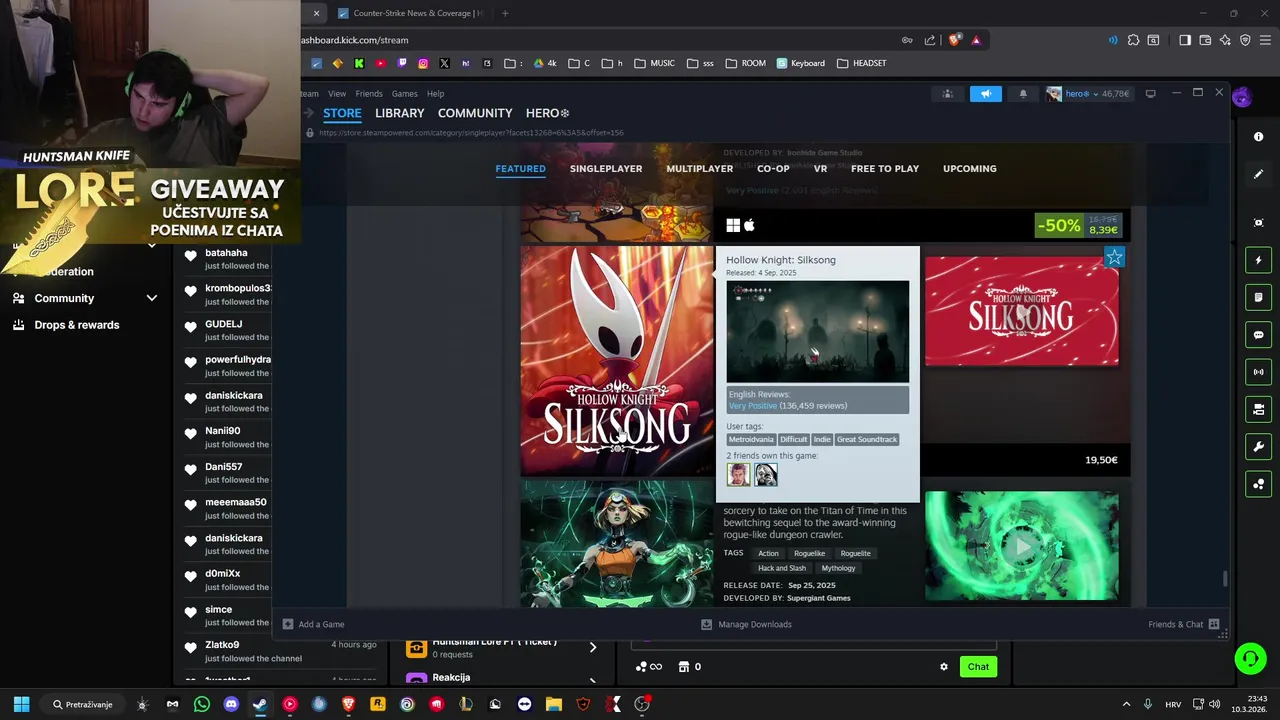Open X (Twitter) bookmark in bookmarks bar

pos(444,63)
